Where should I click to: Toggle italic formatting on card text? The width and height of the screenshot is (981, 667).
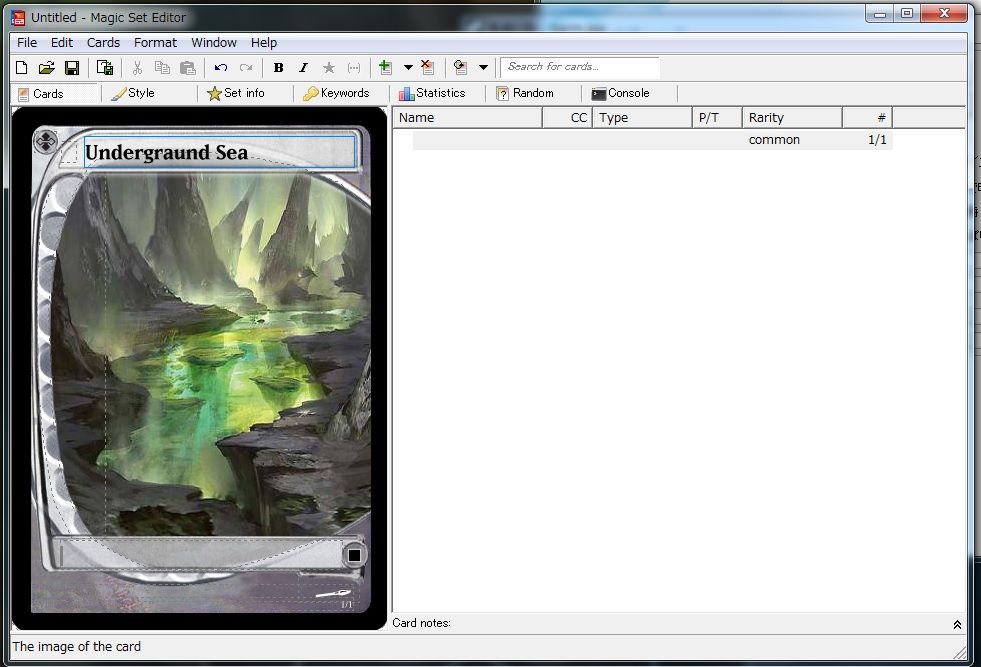point(303,67)
